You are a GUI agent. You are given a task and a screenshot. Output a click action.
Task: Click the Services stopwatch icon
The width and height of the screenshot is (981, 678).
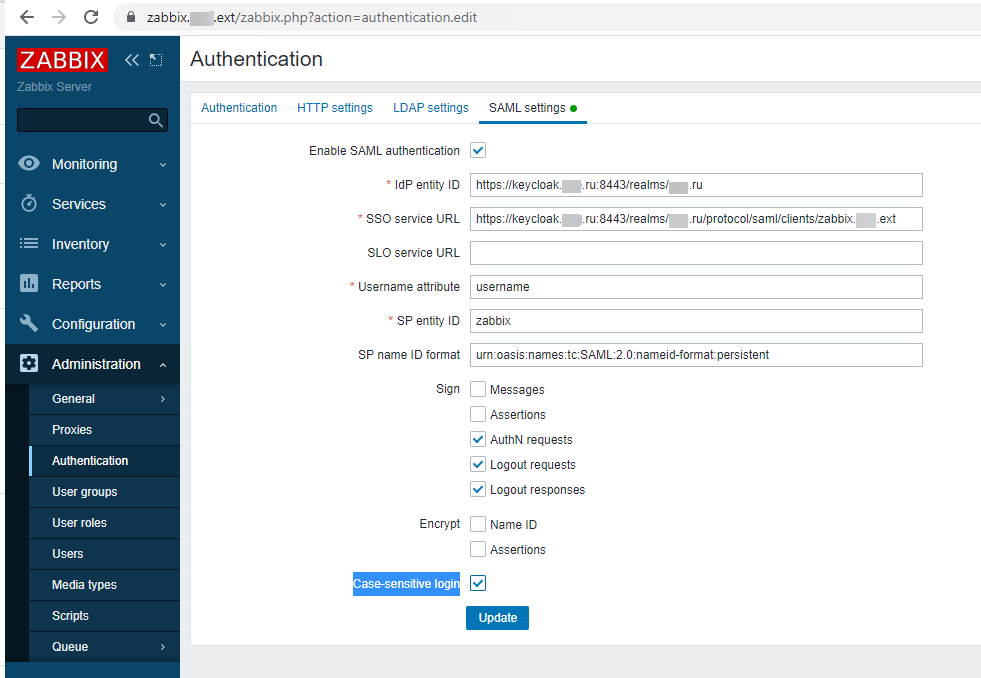point(29,204)
